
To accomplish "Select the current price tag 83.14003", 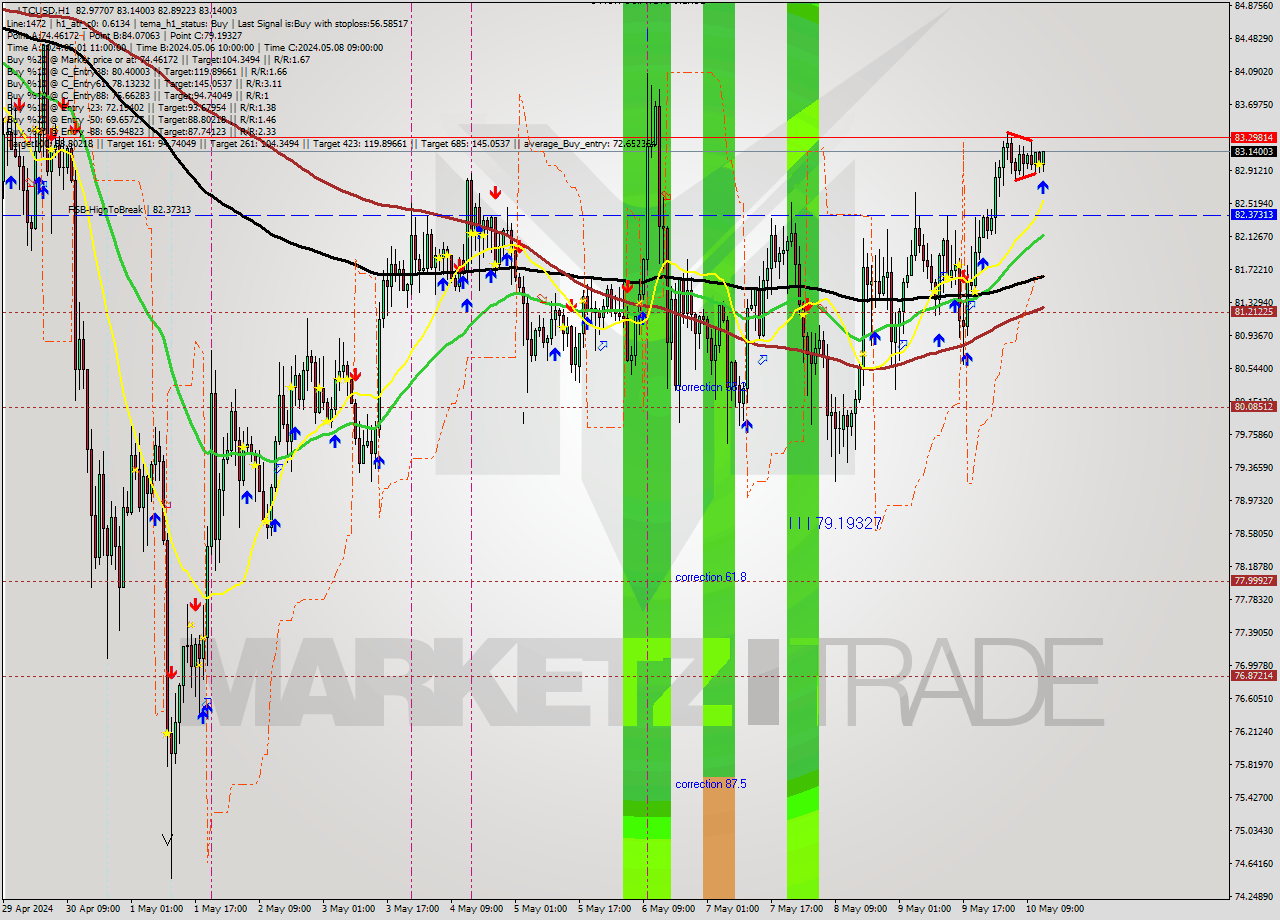I will [x=1253, y=151].
